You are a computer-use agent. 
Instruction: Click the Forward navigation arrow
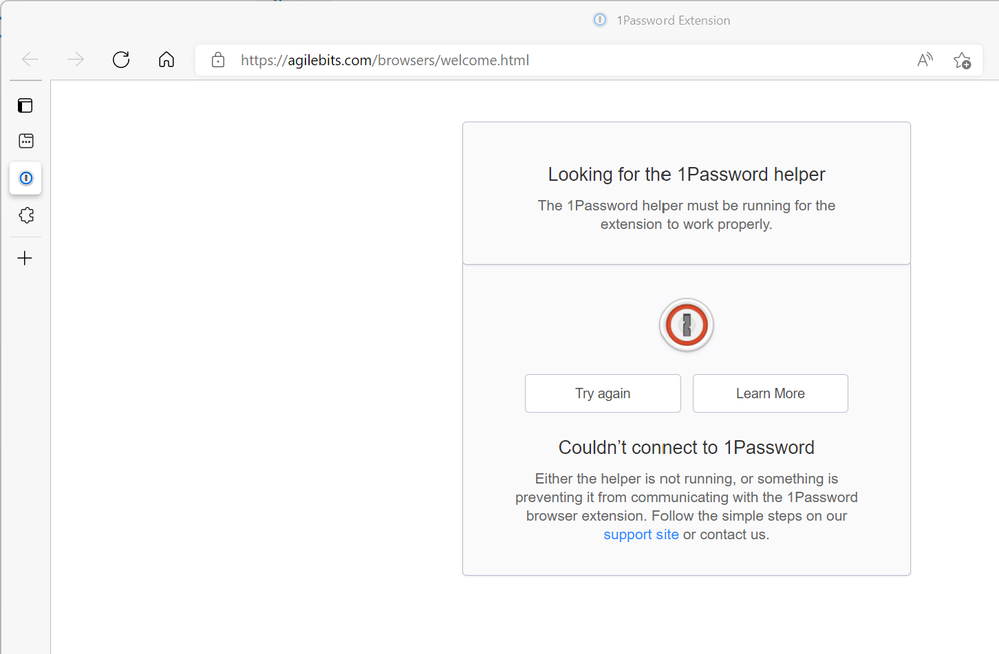(x=76, y=60)
